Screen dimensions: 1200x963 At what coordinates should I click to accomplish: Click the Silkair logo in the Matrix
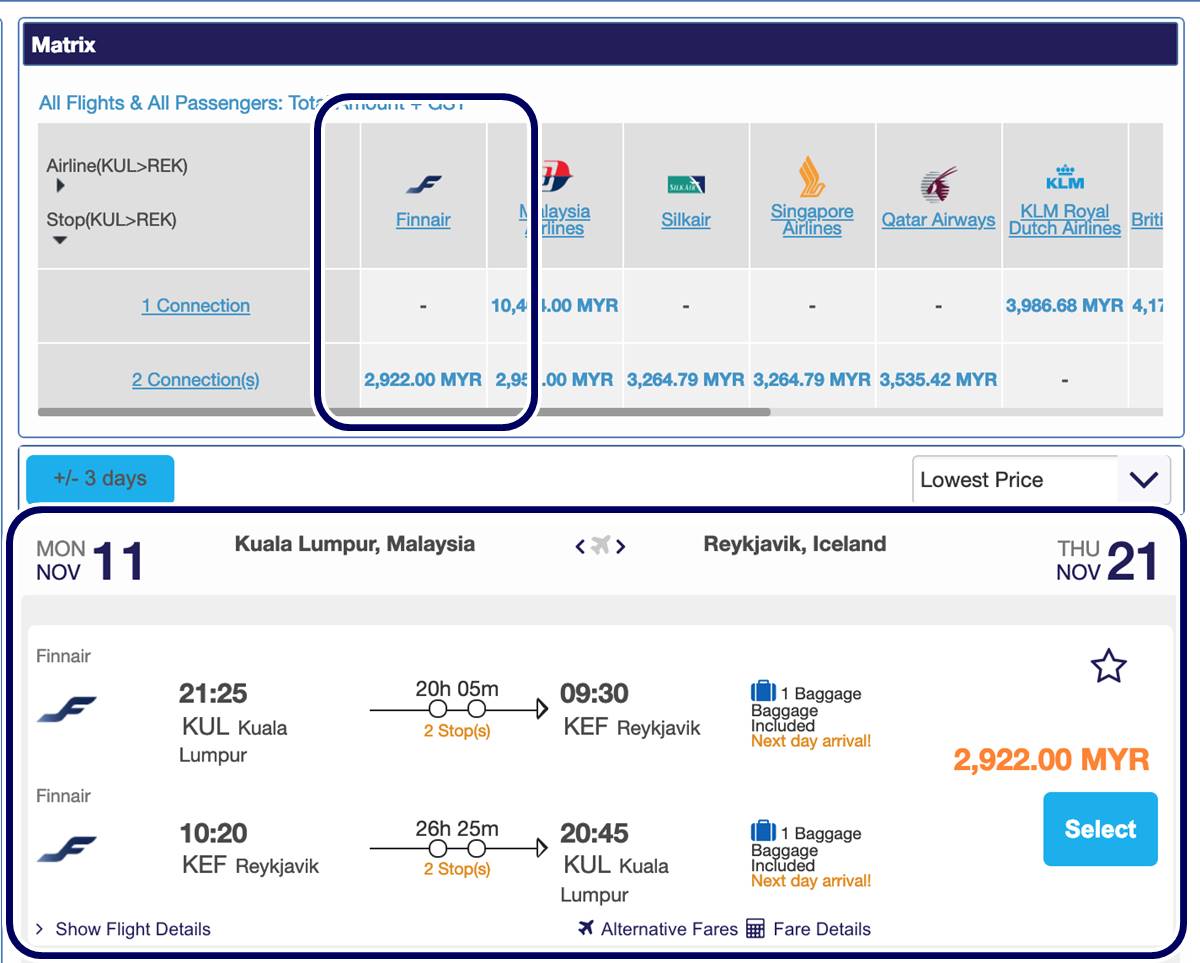pyautogui.click(x=686, y=184)
